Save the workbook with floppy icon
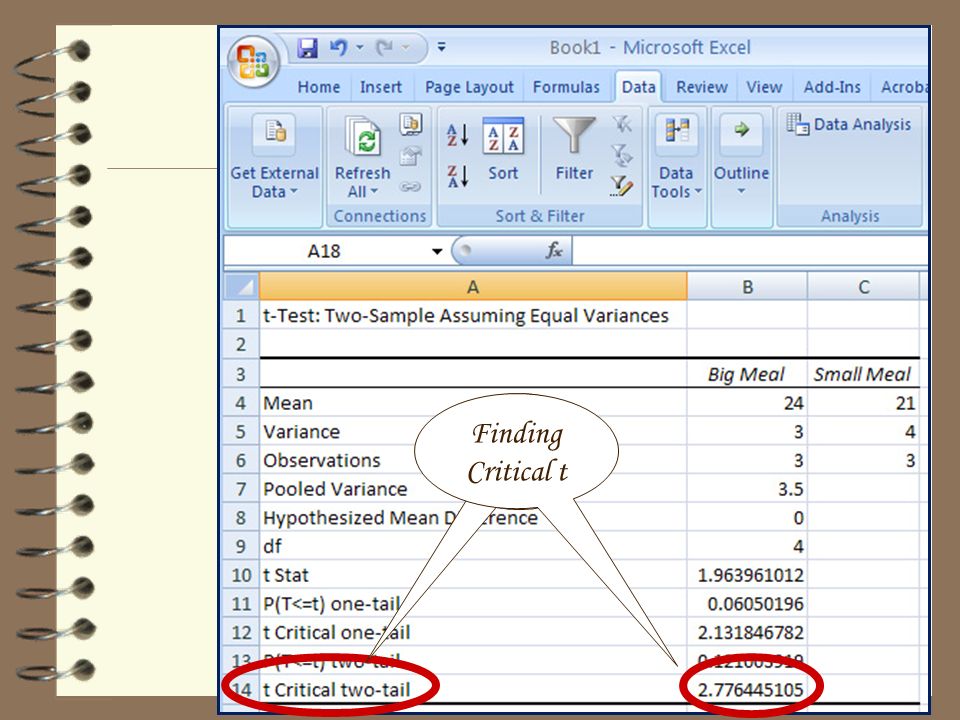960x720 pixels. point(307,48)
